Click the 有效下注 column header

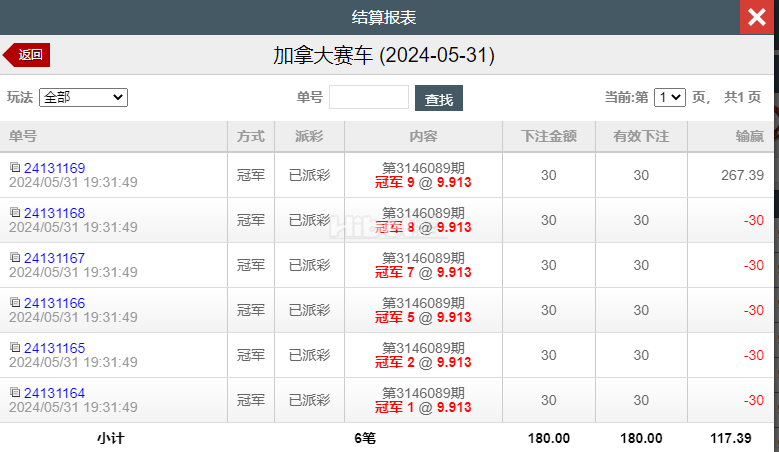[641, 136]
